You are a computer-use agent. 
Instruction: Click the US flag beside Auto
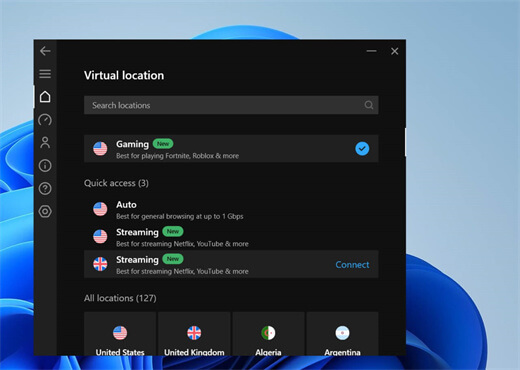click(x=100, y=209)
